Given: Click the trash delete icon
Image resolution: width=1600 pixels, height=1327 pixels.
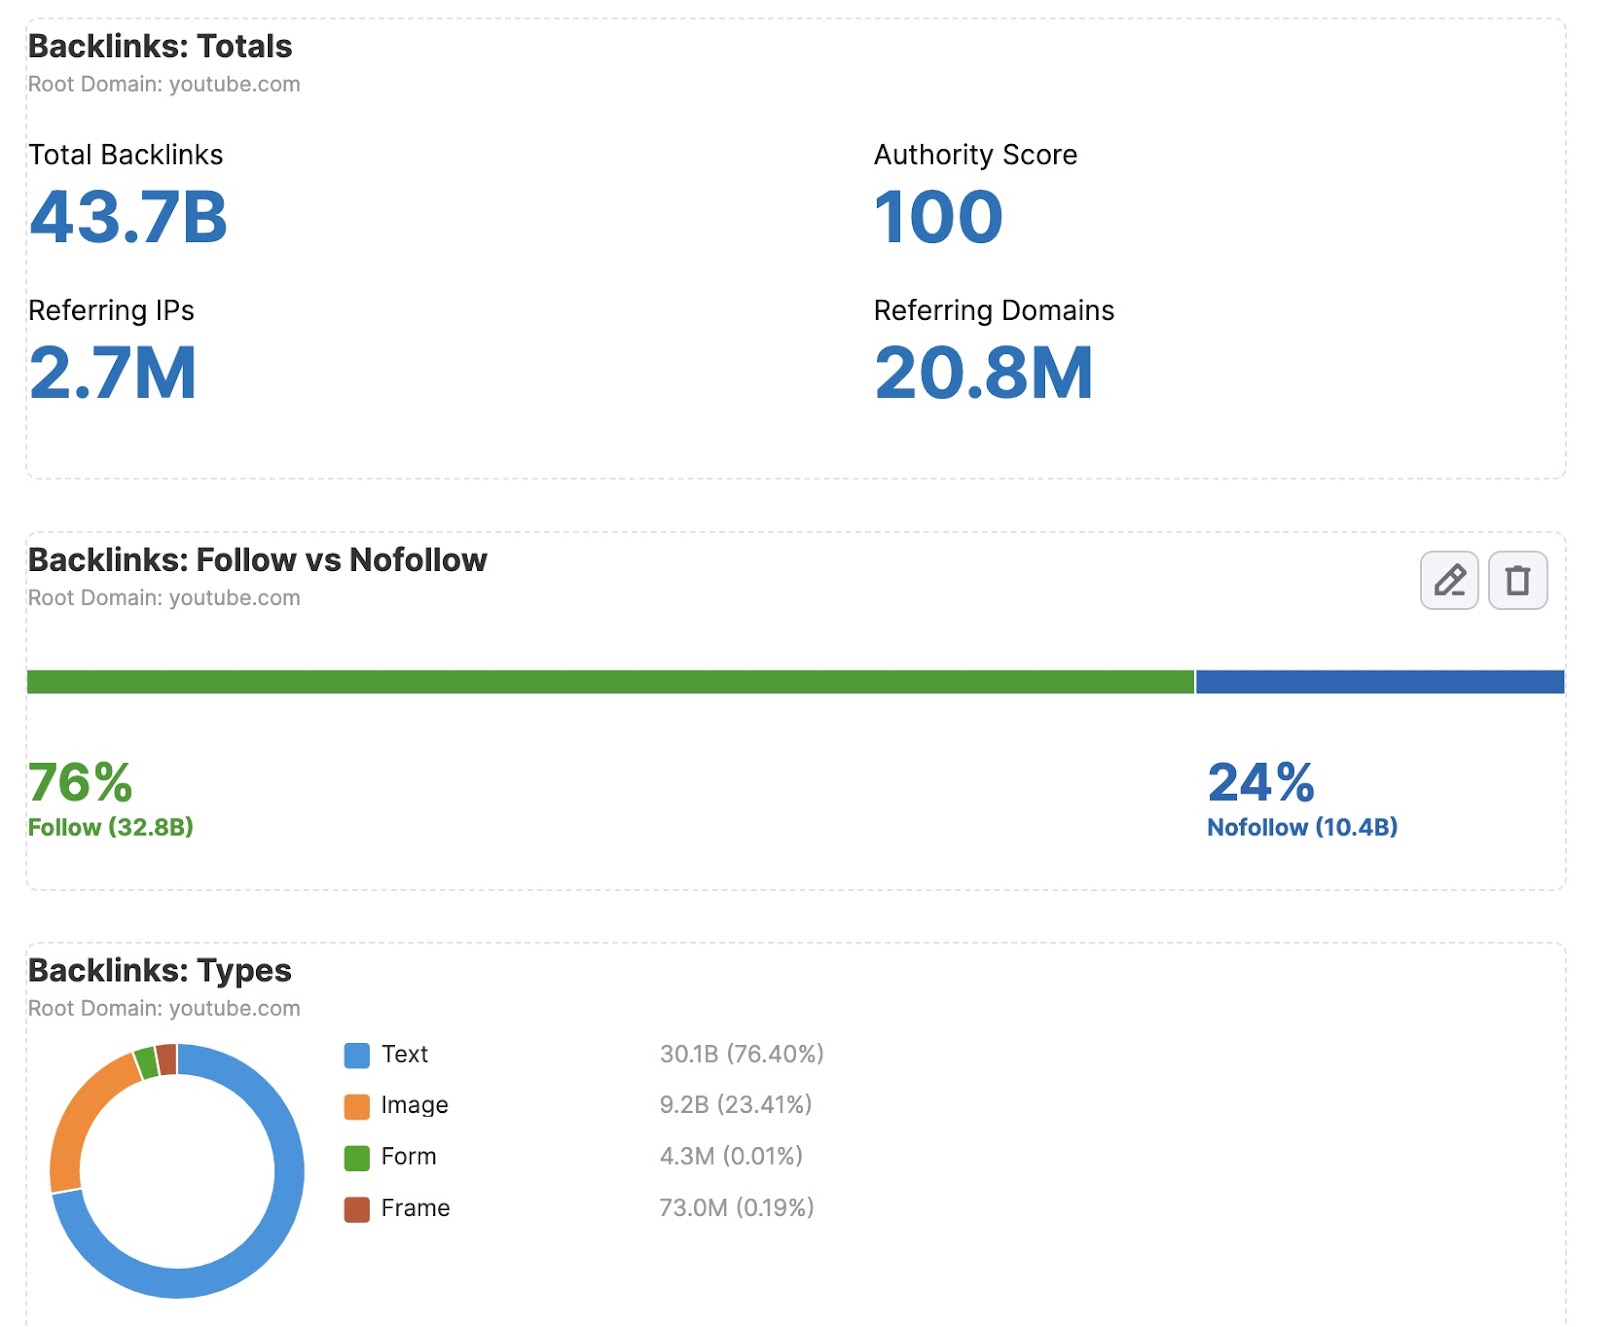Looking at the screenshot, I should pyautogui.click(x=1518, y=580).
